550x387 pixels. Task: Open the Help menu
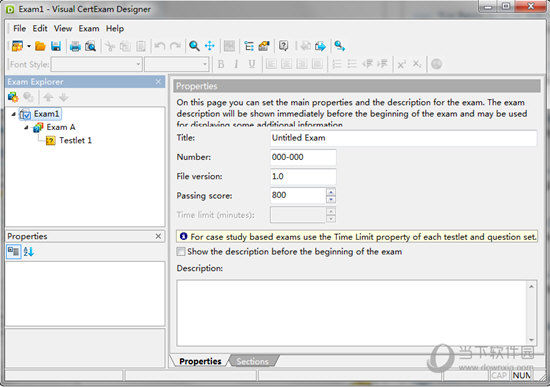coord(115,28)
